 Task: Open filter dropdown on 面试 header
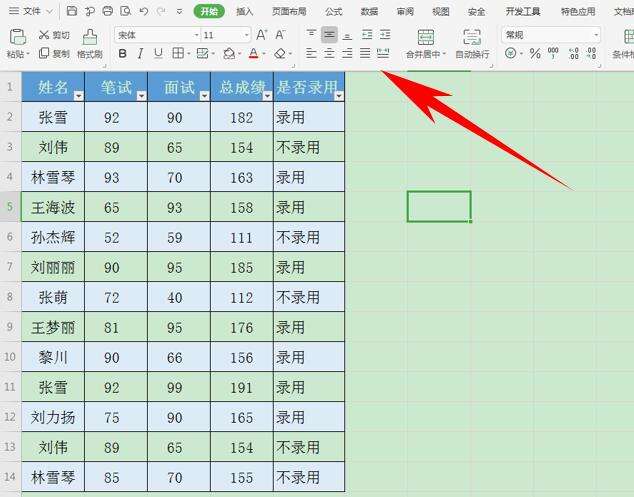point(205,95)
